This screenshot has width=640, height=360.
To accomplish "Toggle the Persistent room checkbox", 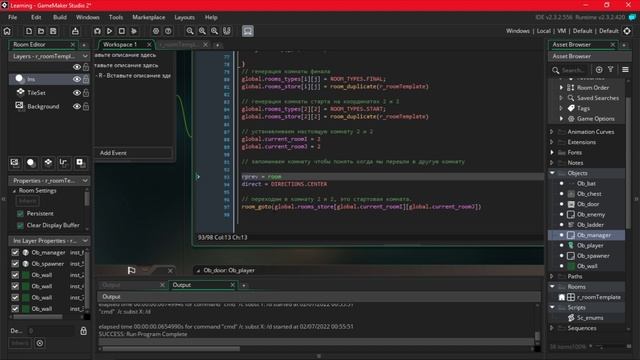I will pyautogui.click(x=20, y=213).
